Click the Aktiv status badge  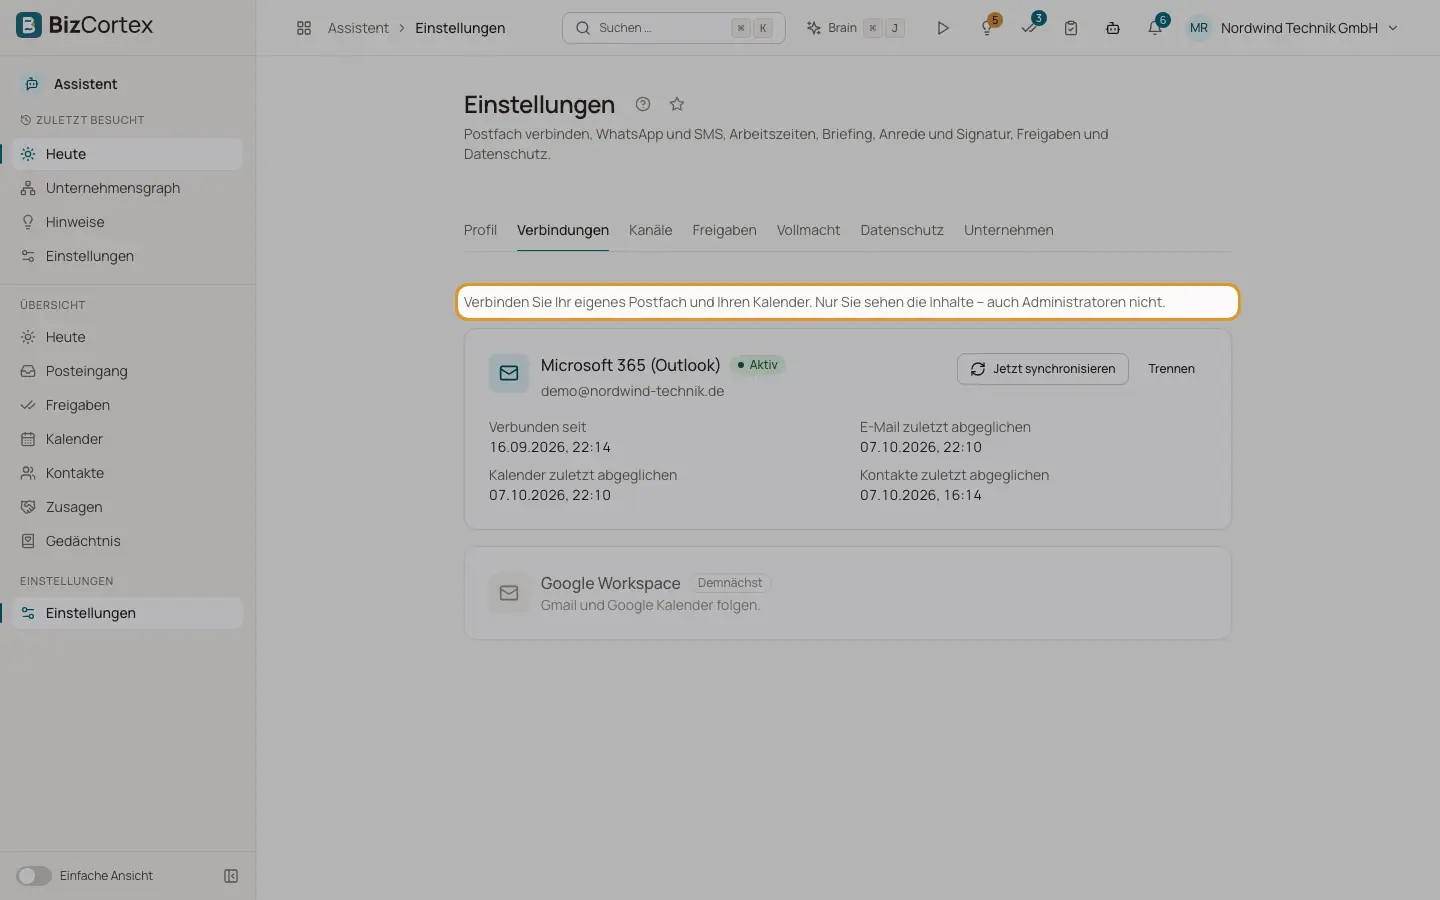[757, 365]
